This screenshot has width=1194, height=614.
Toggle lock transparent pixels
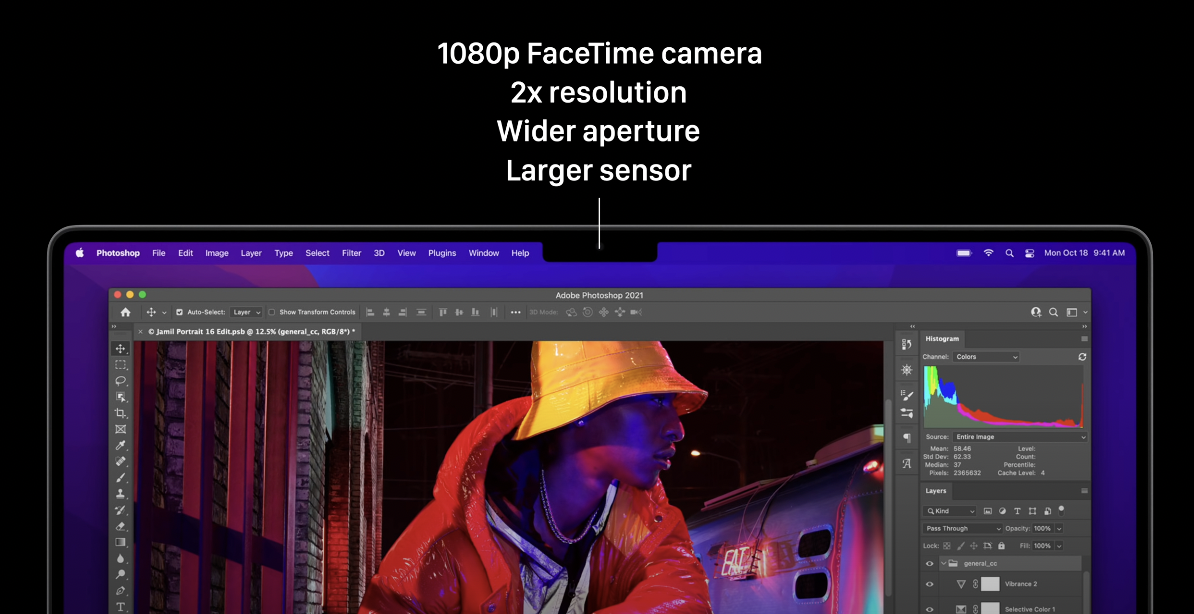click(947, 546)
